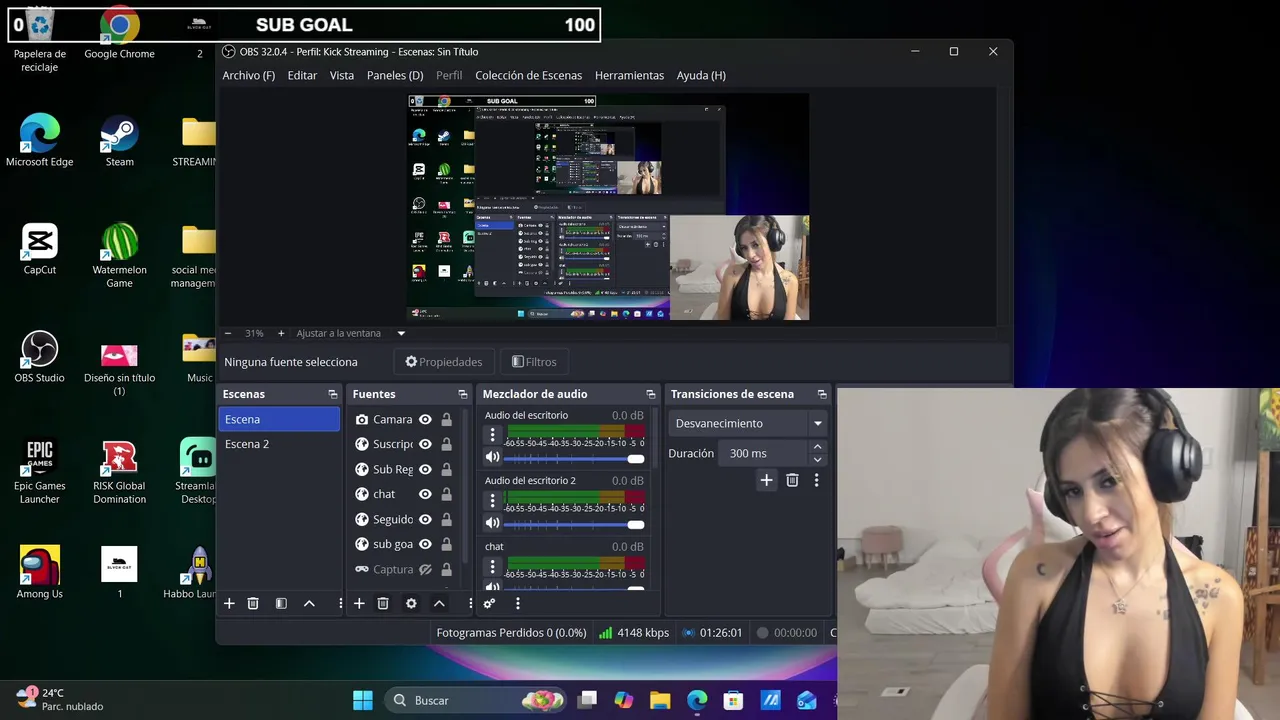Click Buscar search box on taskbar
This screenshot has width=1280, height=720.
[x=475, y=700]
